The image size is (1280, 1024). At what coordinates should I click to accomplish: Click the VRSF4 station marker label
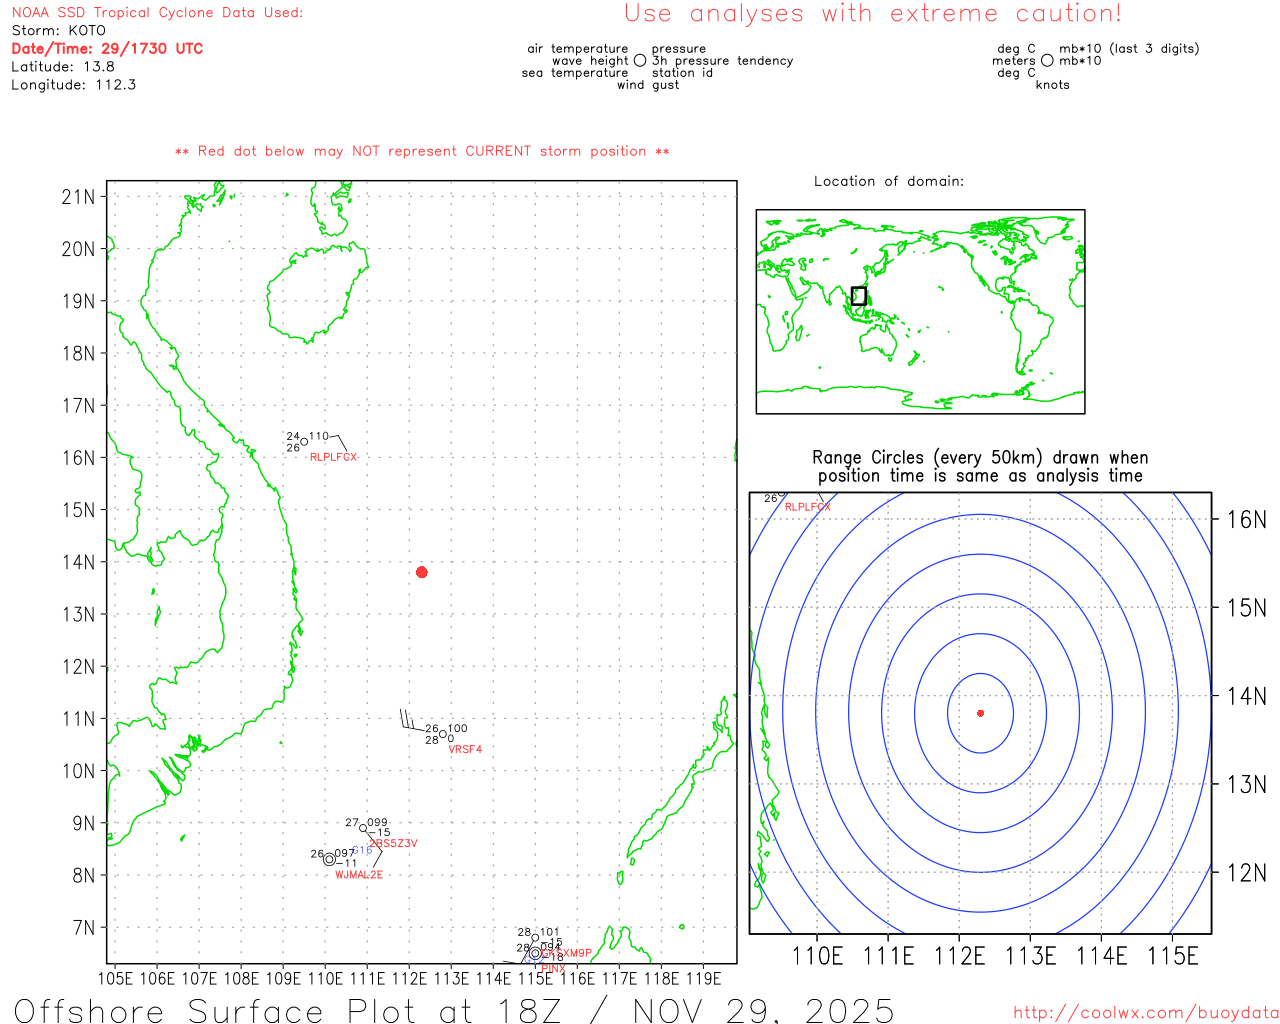pyautogui.click(x=465, y=749)
